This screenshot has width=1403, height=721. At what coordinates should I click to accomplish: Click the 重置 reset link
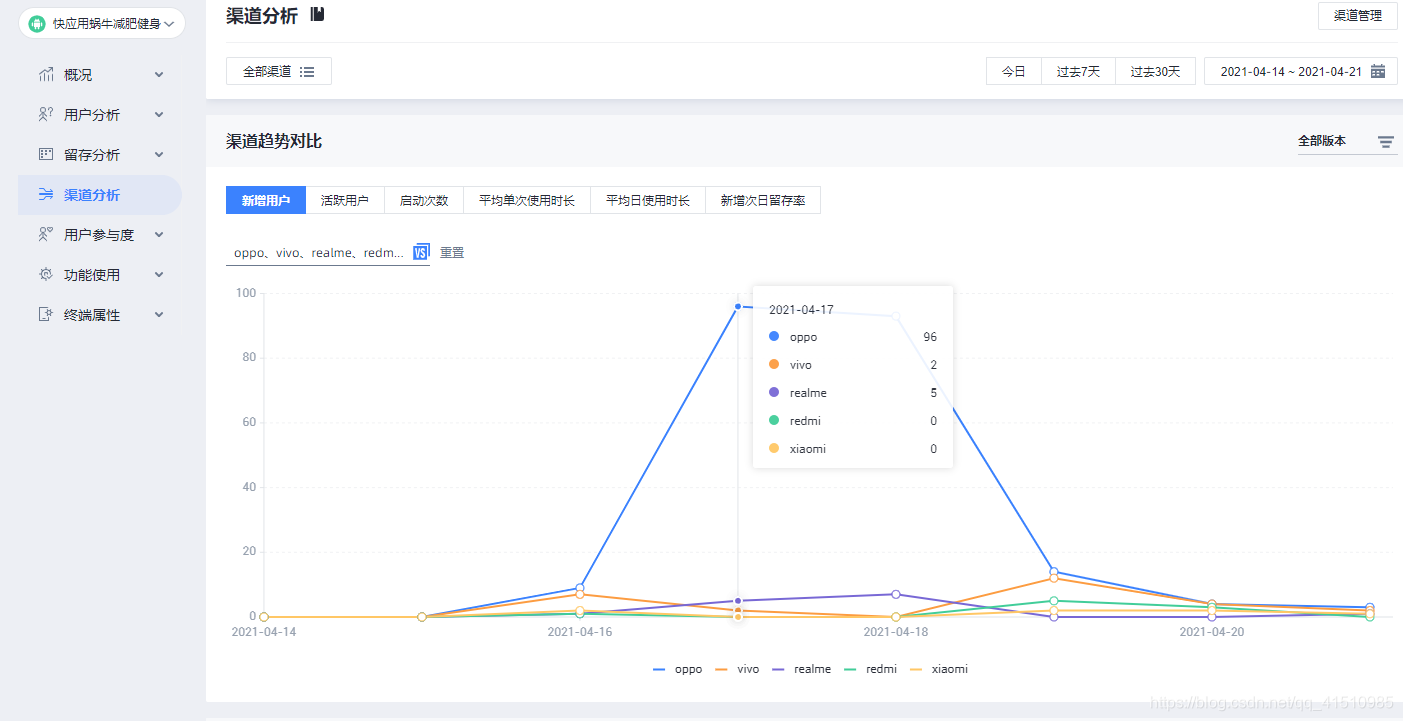point(452,253)
